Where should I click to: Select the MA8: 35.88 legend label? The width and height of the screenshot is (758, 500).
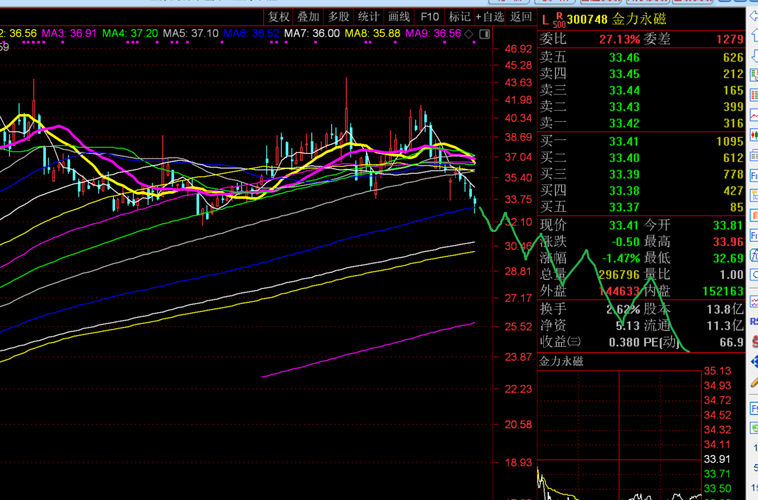372,33
